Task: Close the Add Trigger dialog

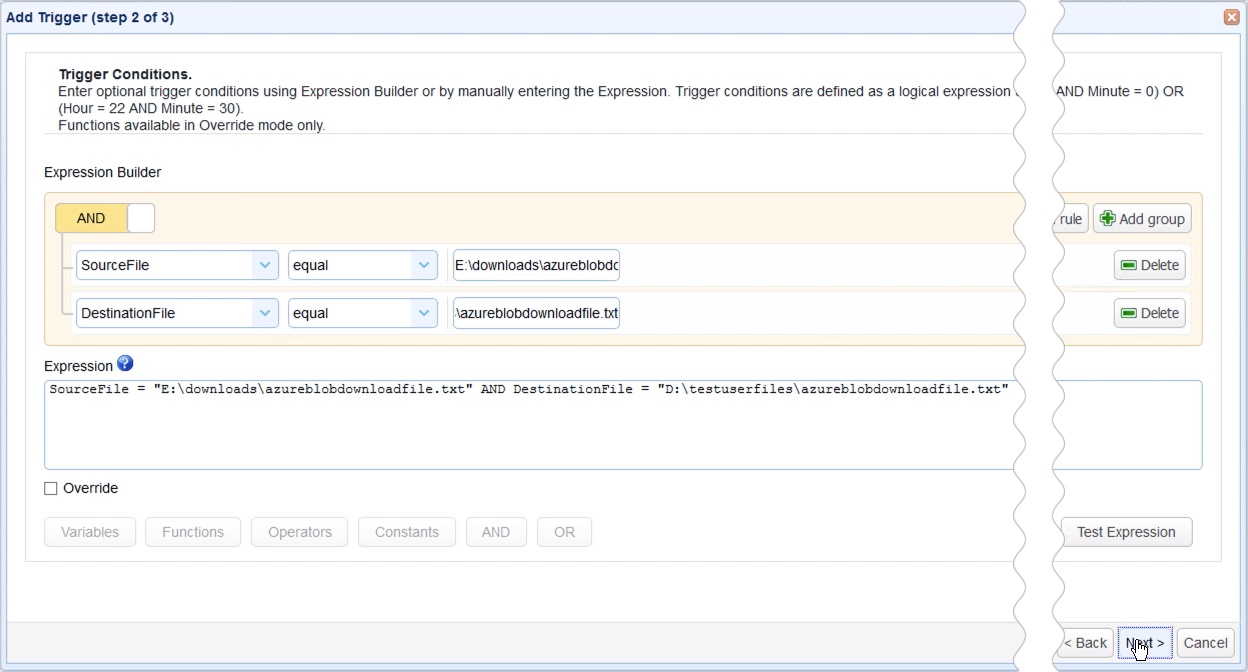Action: point(1231,17)
